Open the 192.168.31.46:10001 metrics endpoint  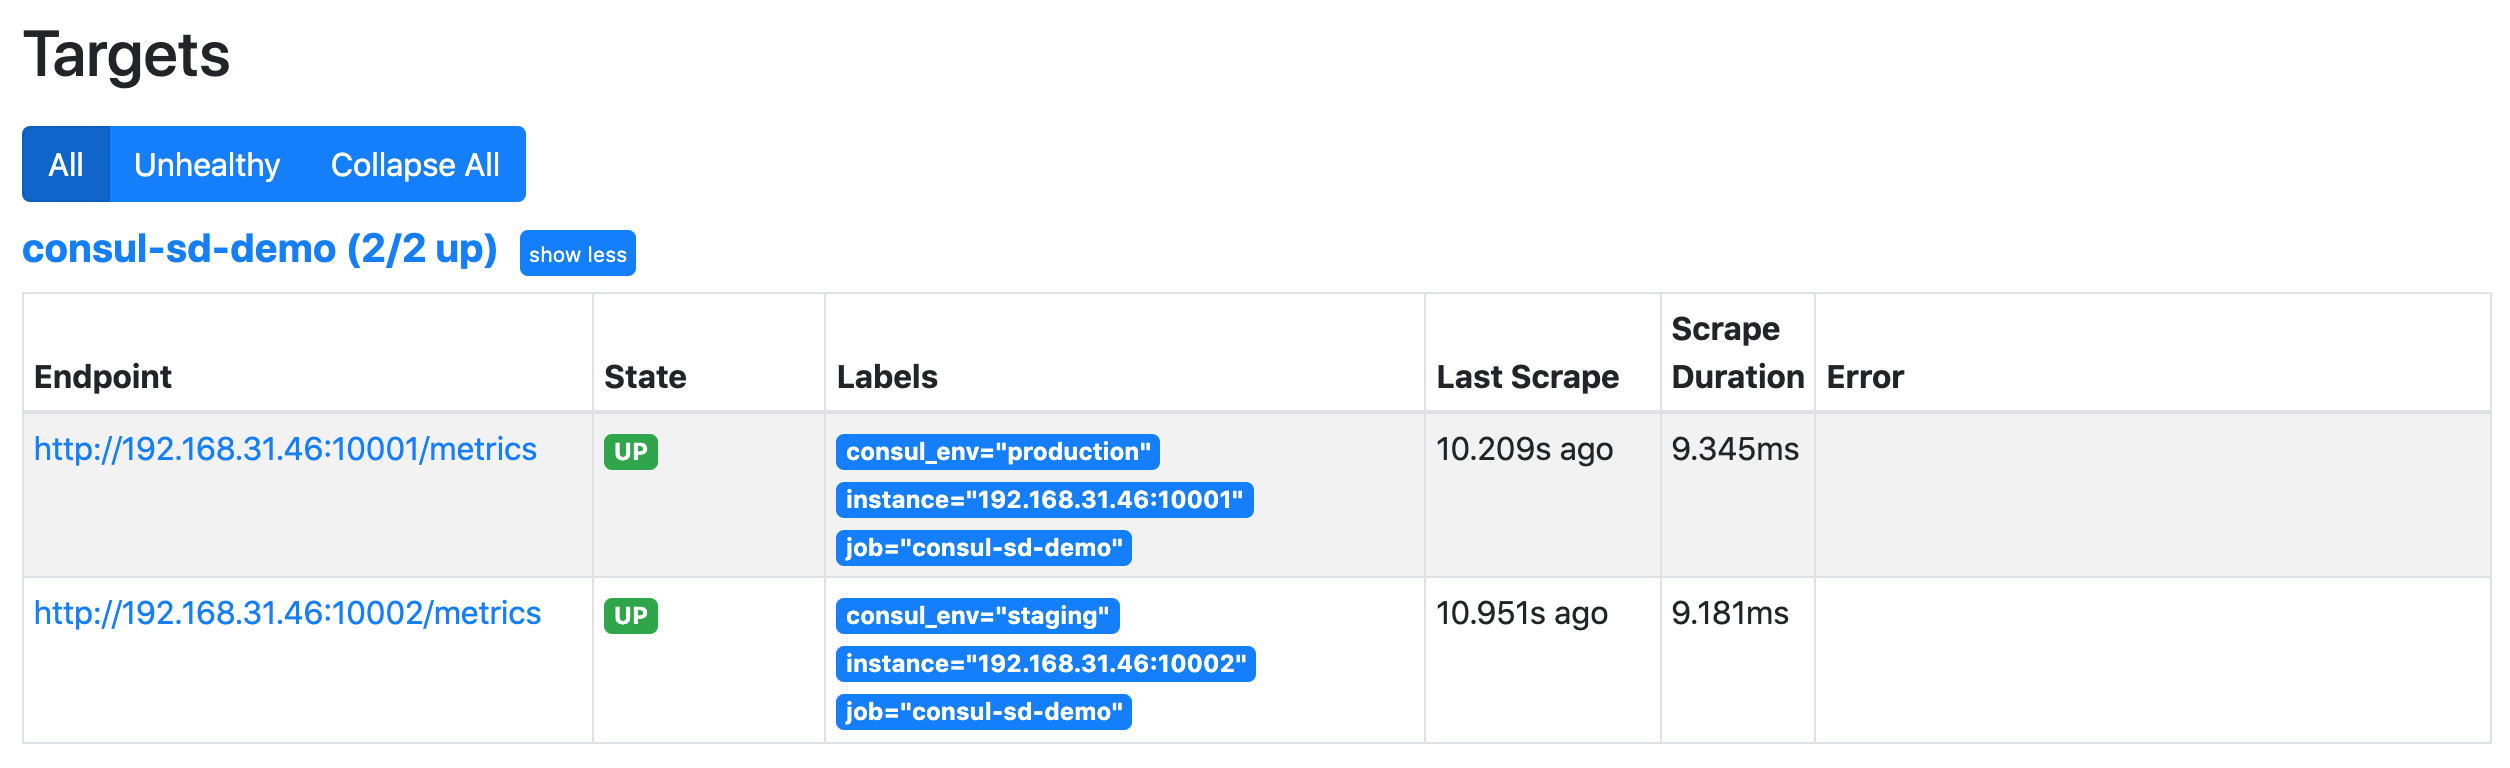click(285, 449)
